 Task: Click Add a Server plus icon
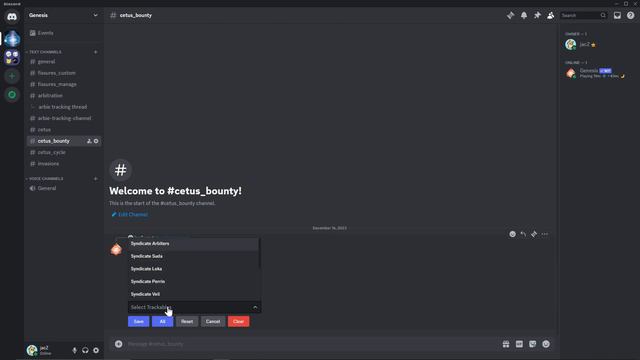(x=12, y=76)
